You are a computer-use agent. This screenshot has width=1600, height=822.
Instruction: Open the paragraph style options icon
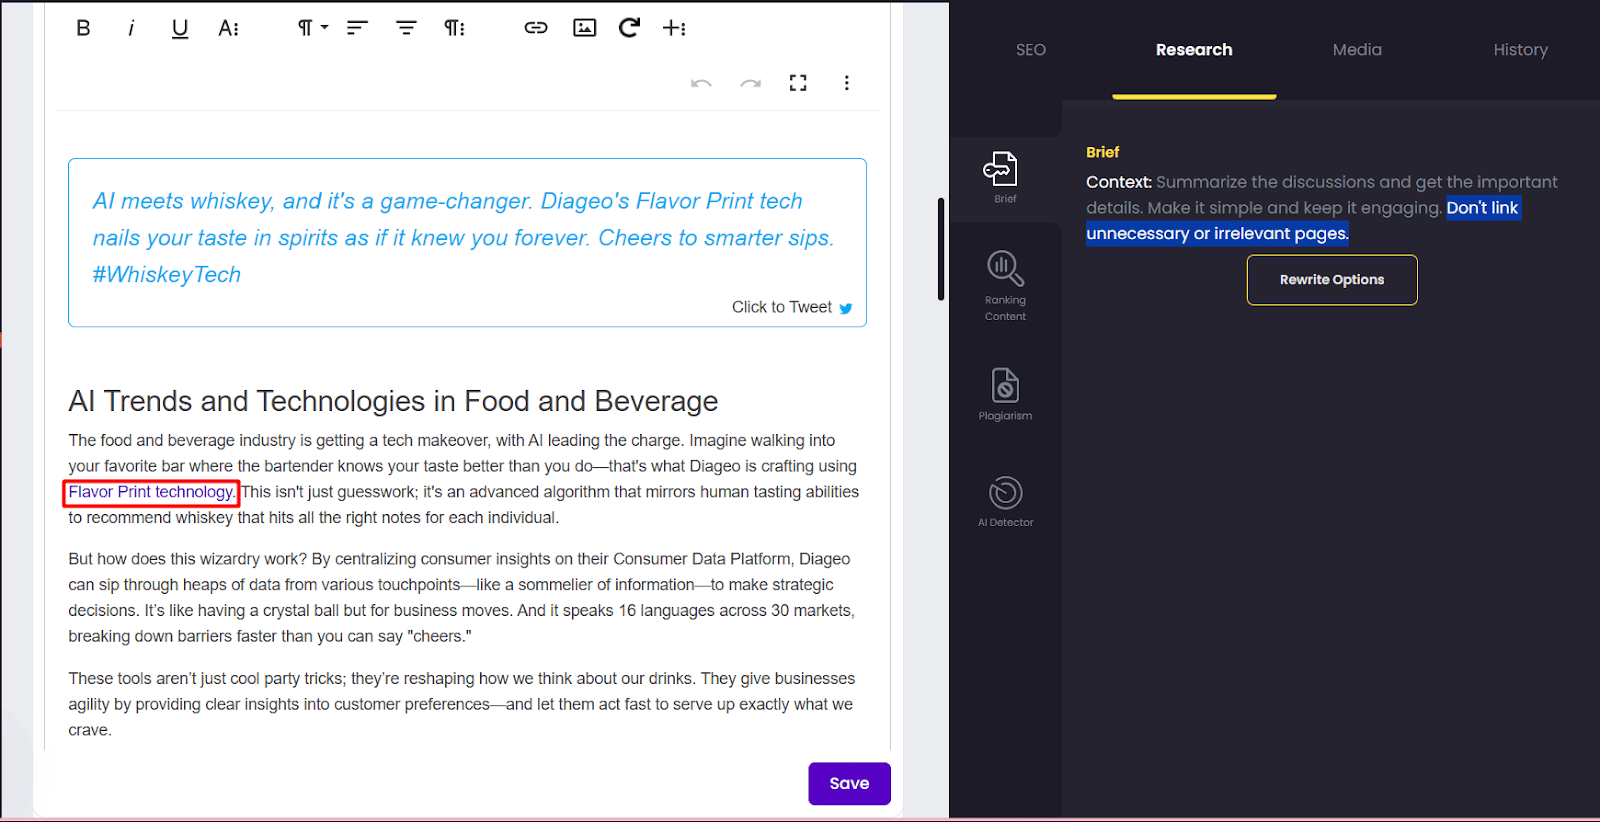tap(455, 28)
